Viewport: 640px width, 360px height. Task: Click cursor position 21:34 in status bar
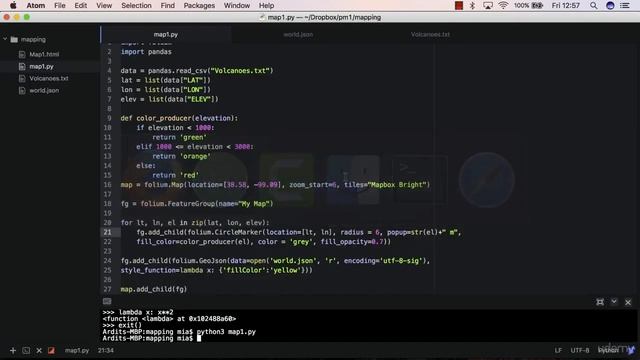tap(106, 351)
